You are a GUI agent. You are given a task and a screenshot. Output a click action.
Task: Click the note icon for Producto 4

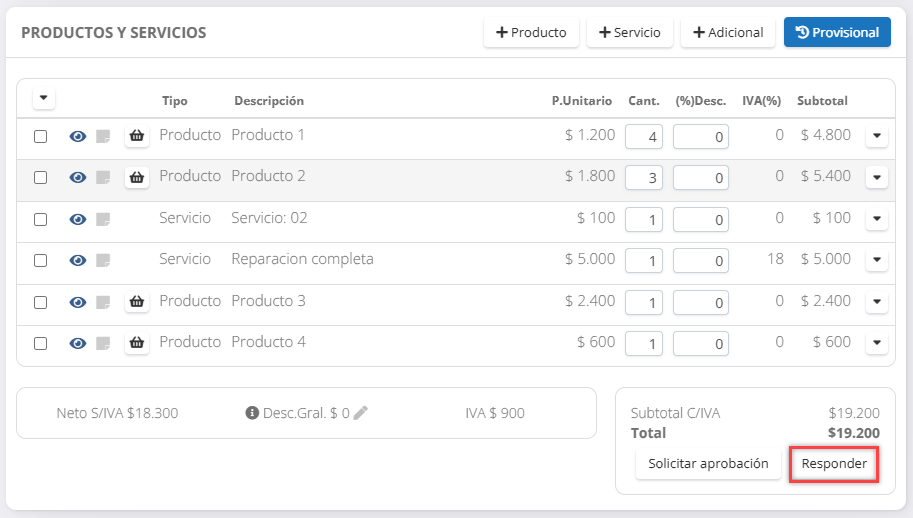pyautogui.click(x=103, y=343)
